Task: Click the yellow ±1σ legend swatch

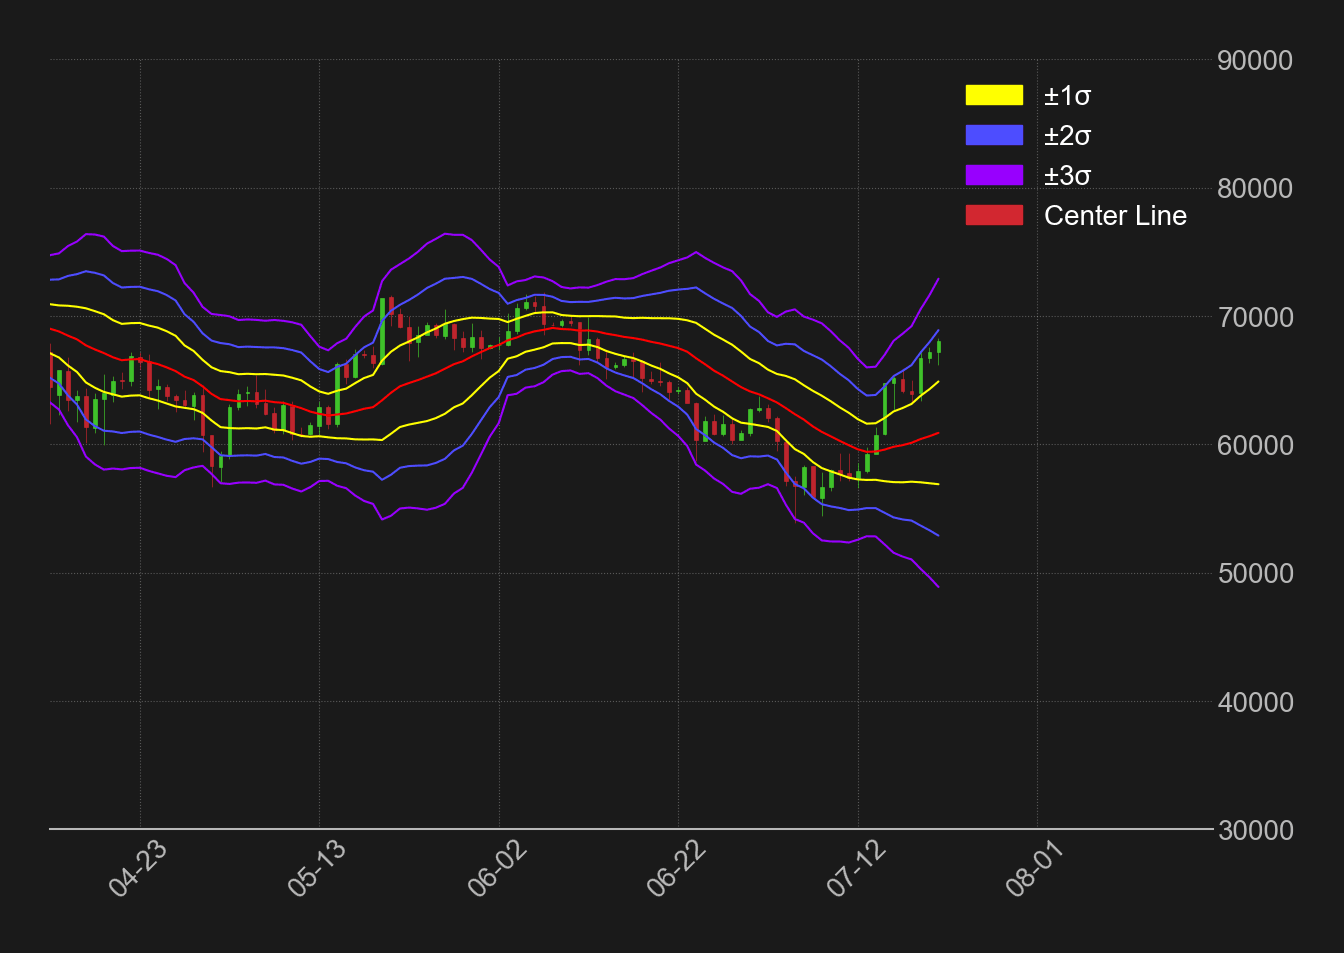Action: [994, 95]
